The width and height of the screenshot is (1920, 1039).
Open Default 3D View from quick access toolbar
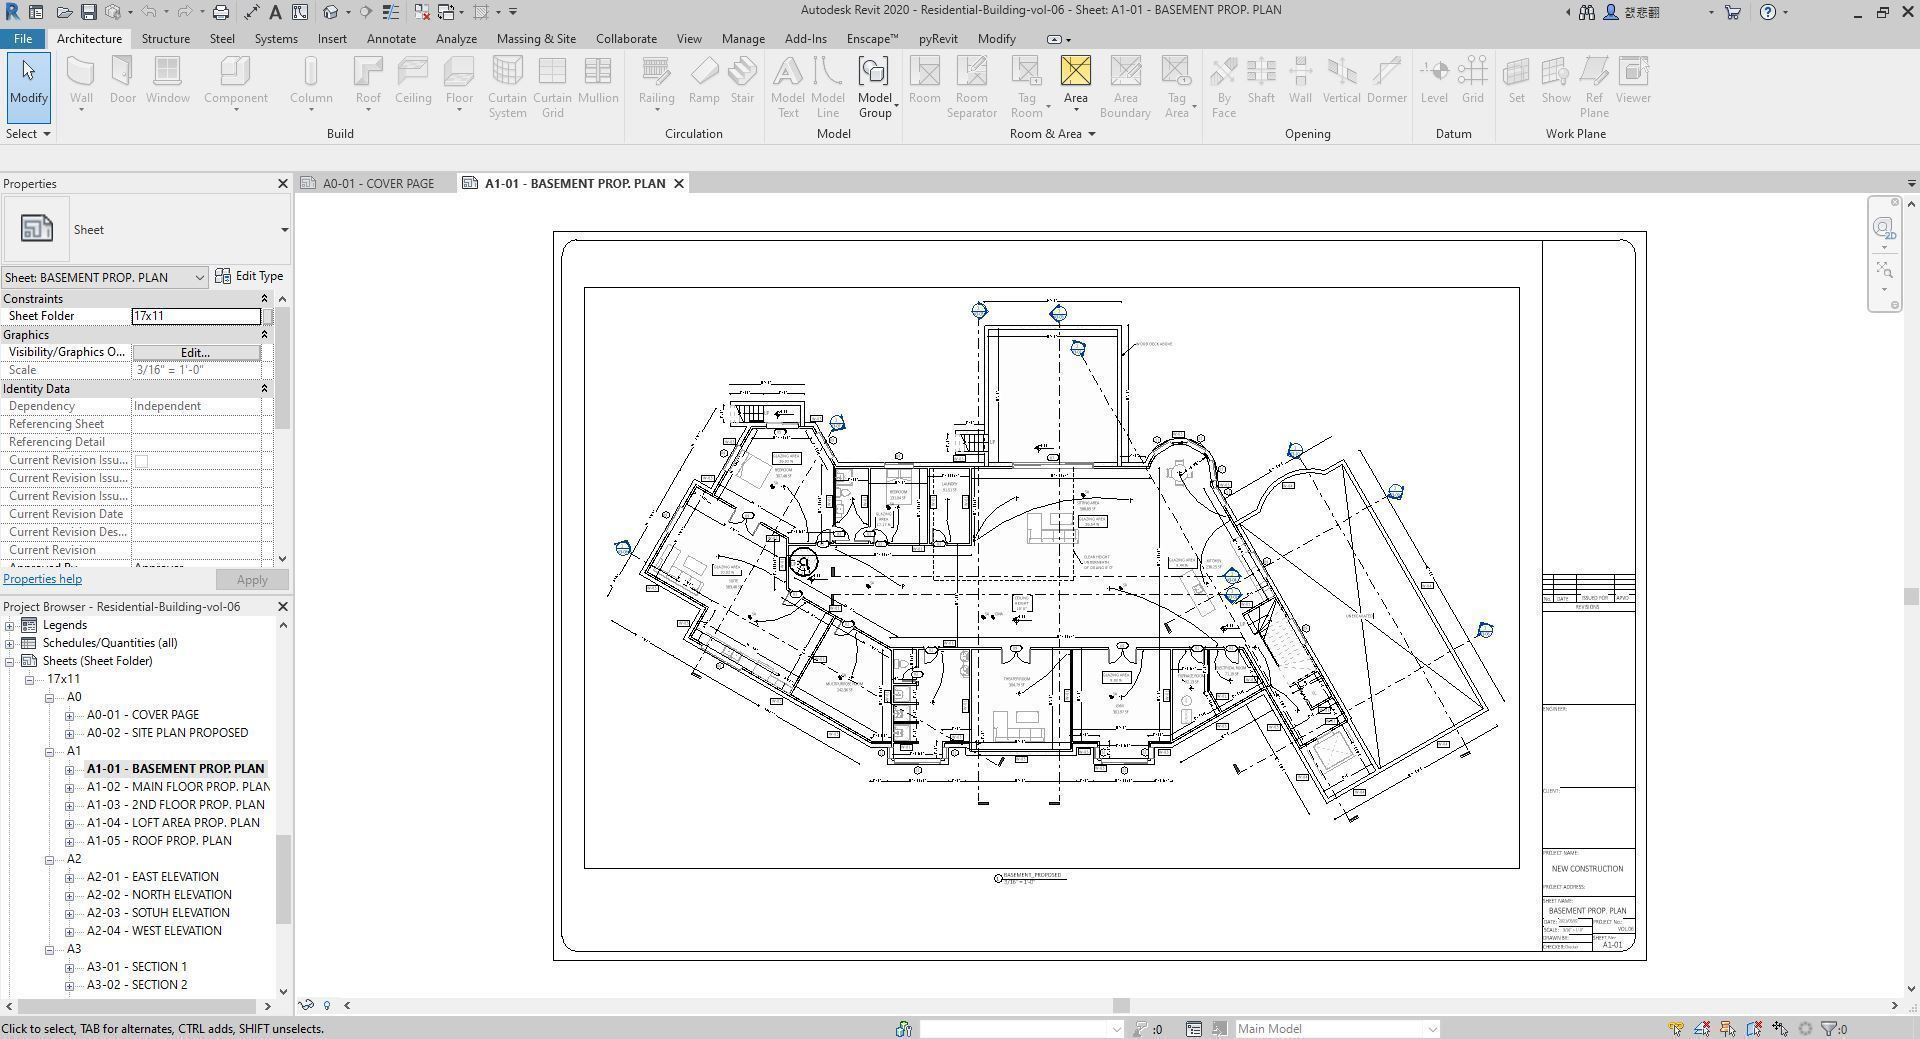pos(331,12)
